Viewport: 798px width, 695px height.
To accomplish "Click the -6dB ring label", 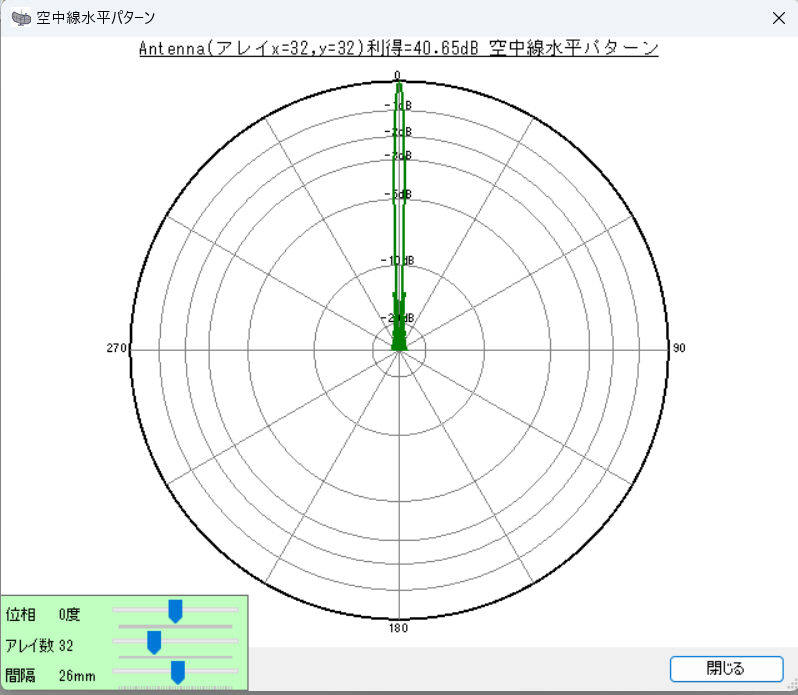I will click(x=398, y=194).
